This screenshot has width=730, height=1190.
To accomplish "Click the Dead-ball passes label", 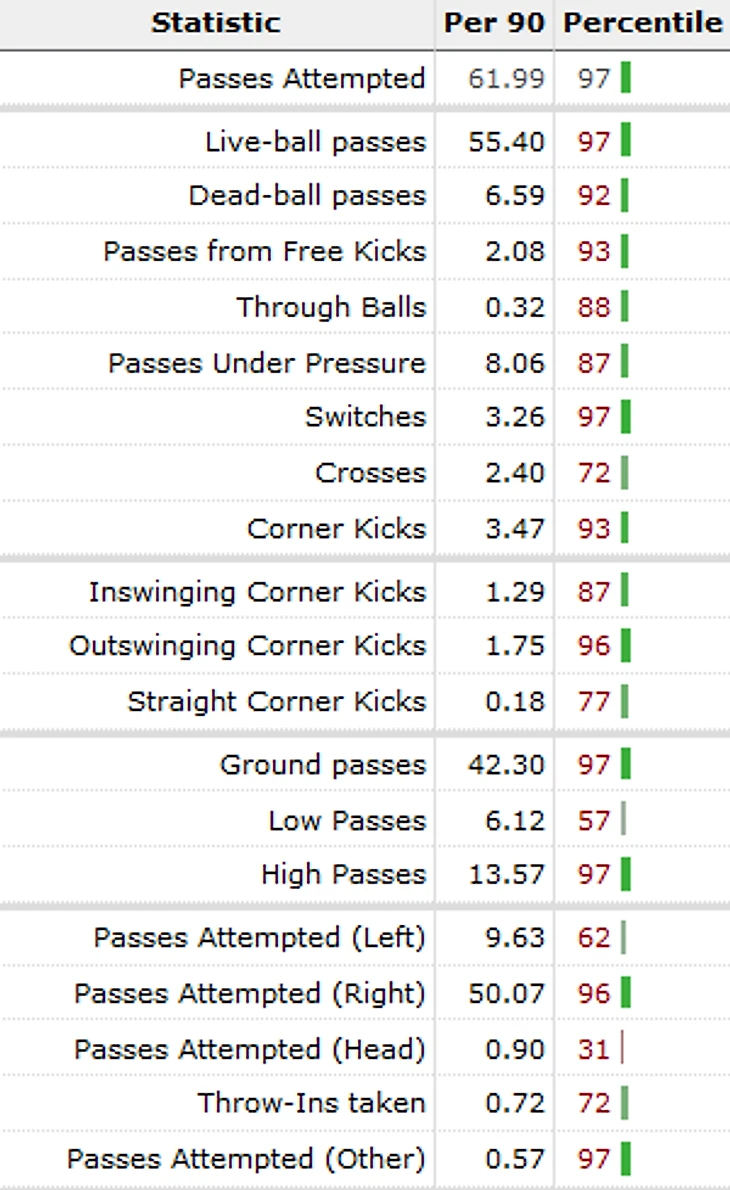I will (307, 195).
